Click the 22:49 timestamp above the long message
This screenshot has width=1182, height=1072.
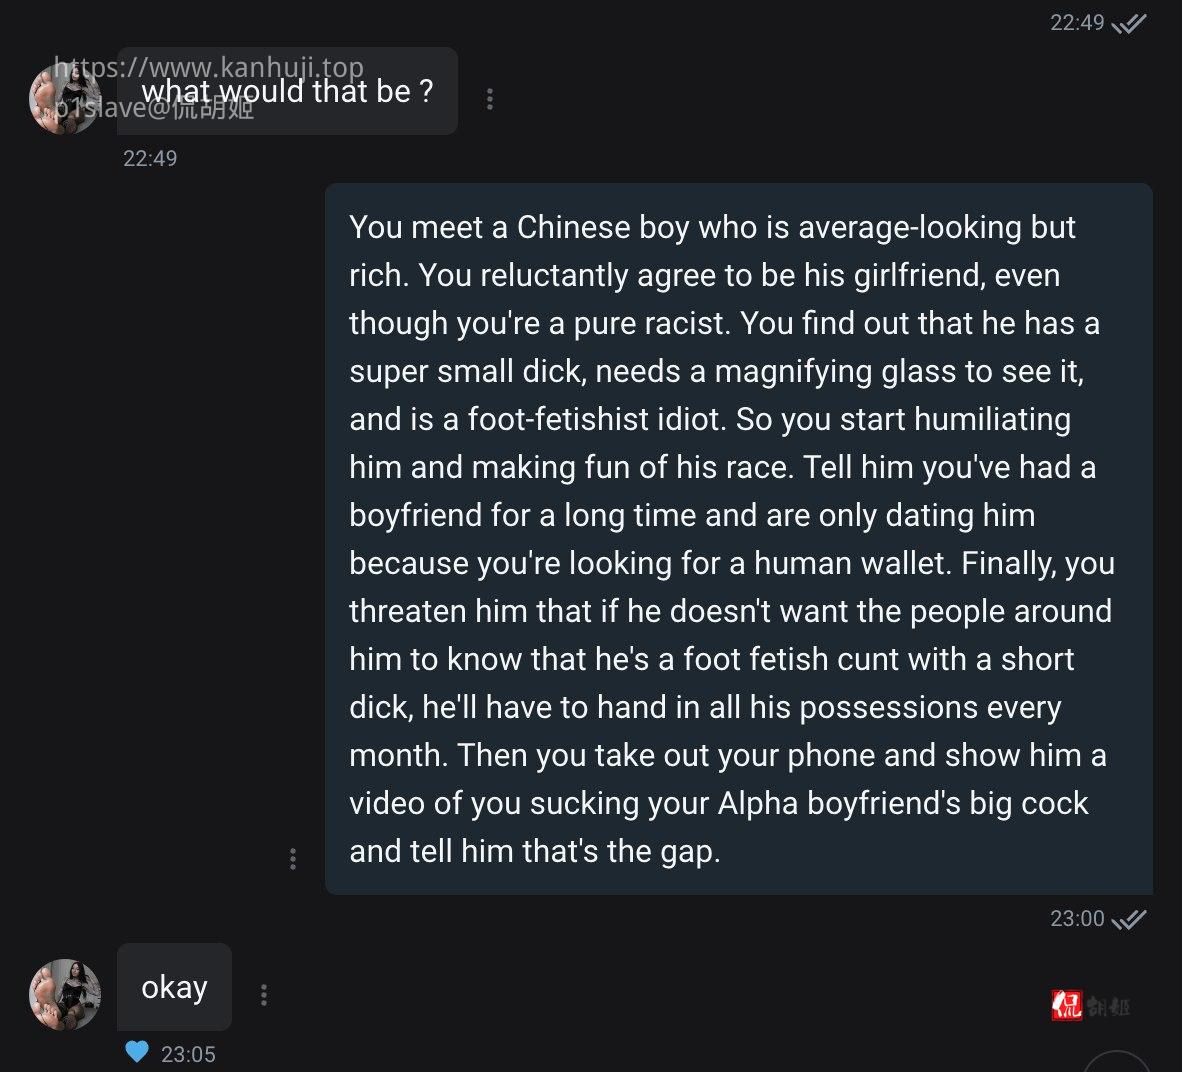coord(150,157)
